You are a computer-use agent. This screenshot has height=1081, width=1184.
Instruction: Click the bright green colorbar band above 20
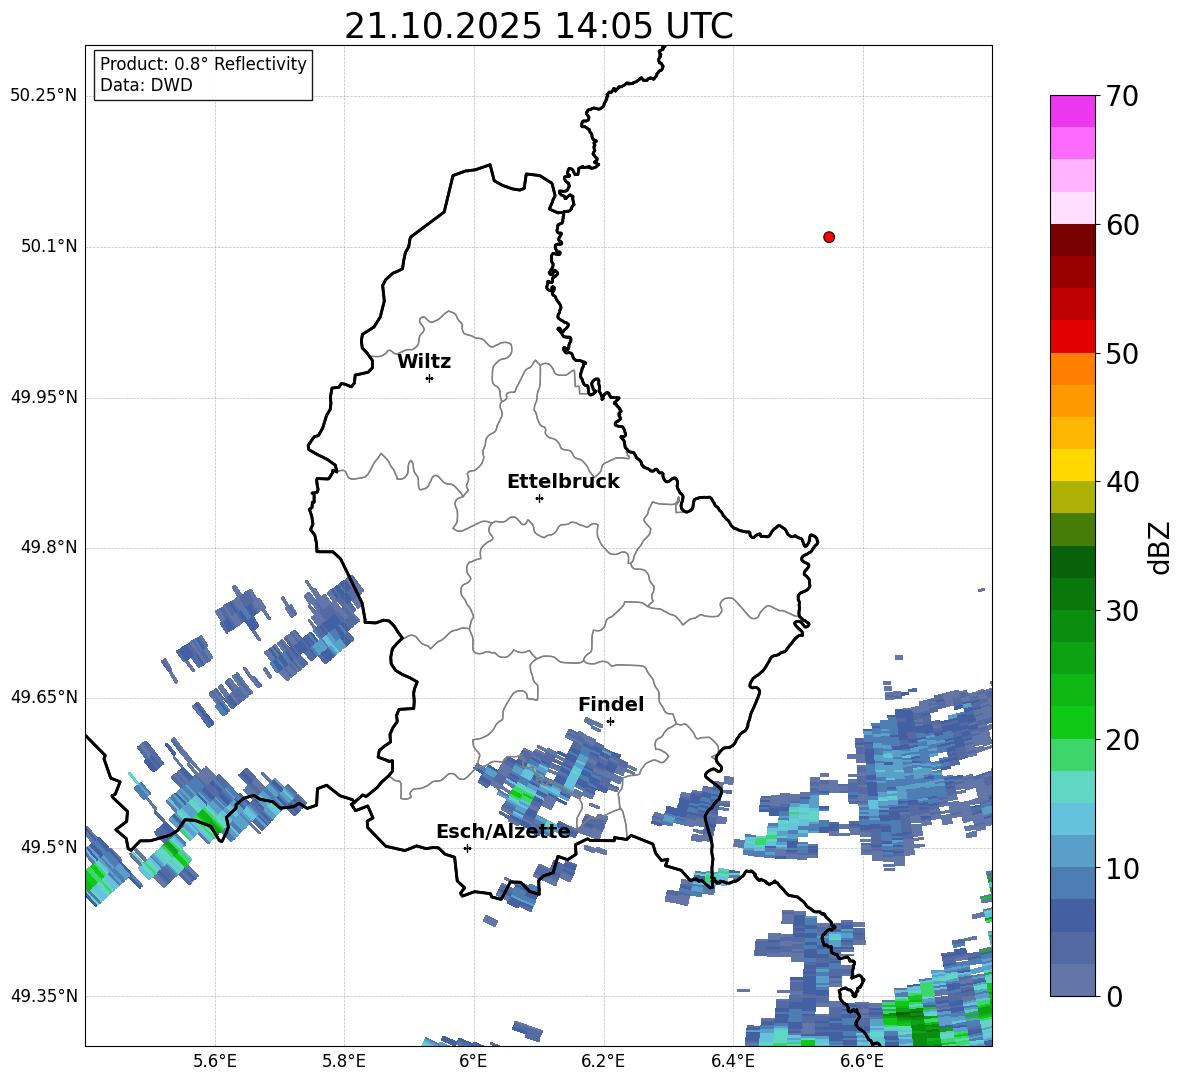click(1072, 722)
